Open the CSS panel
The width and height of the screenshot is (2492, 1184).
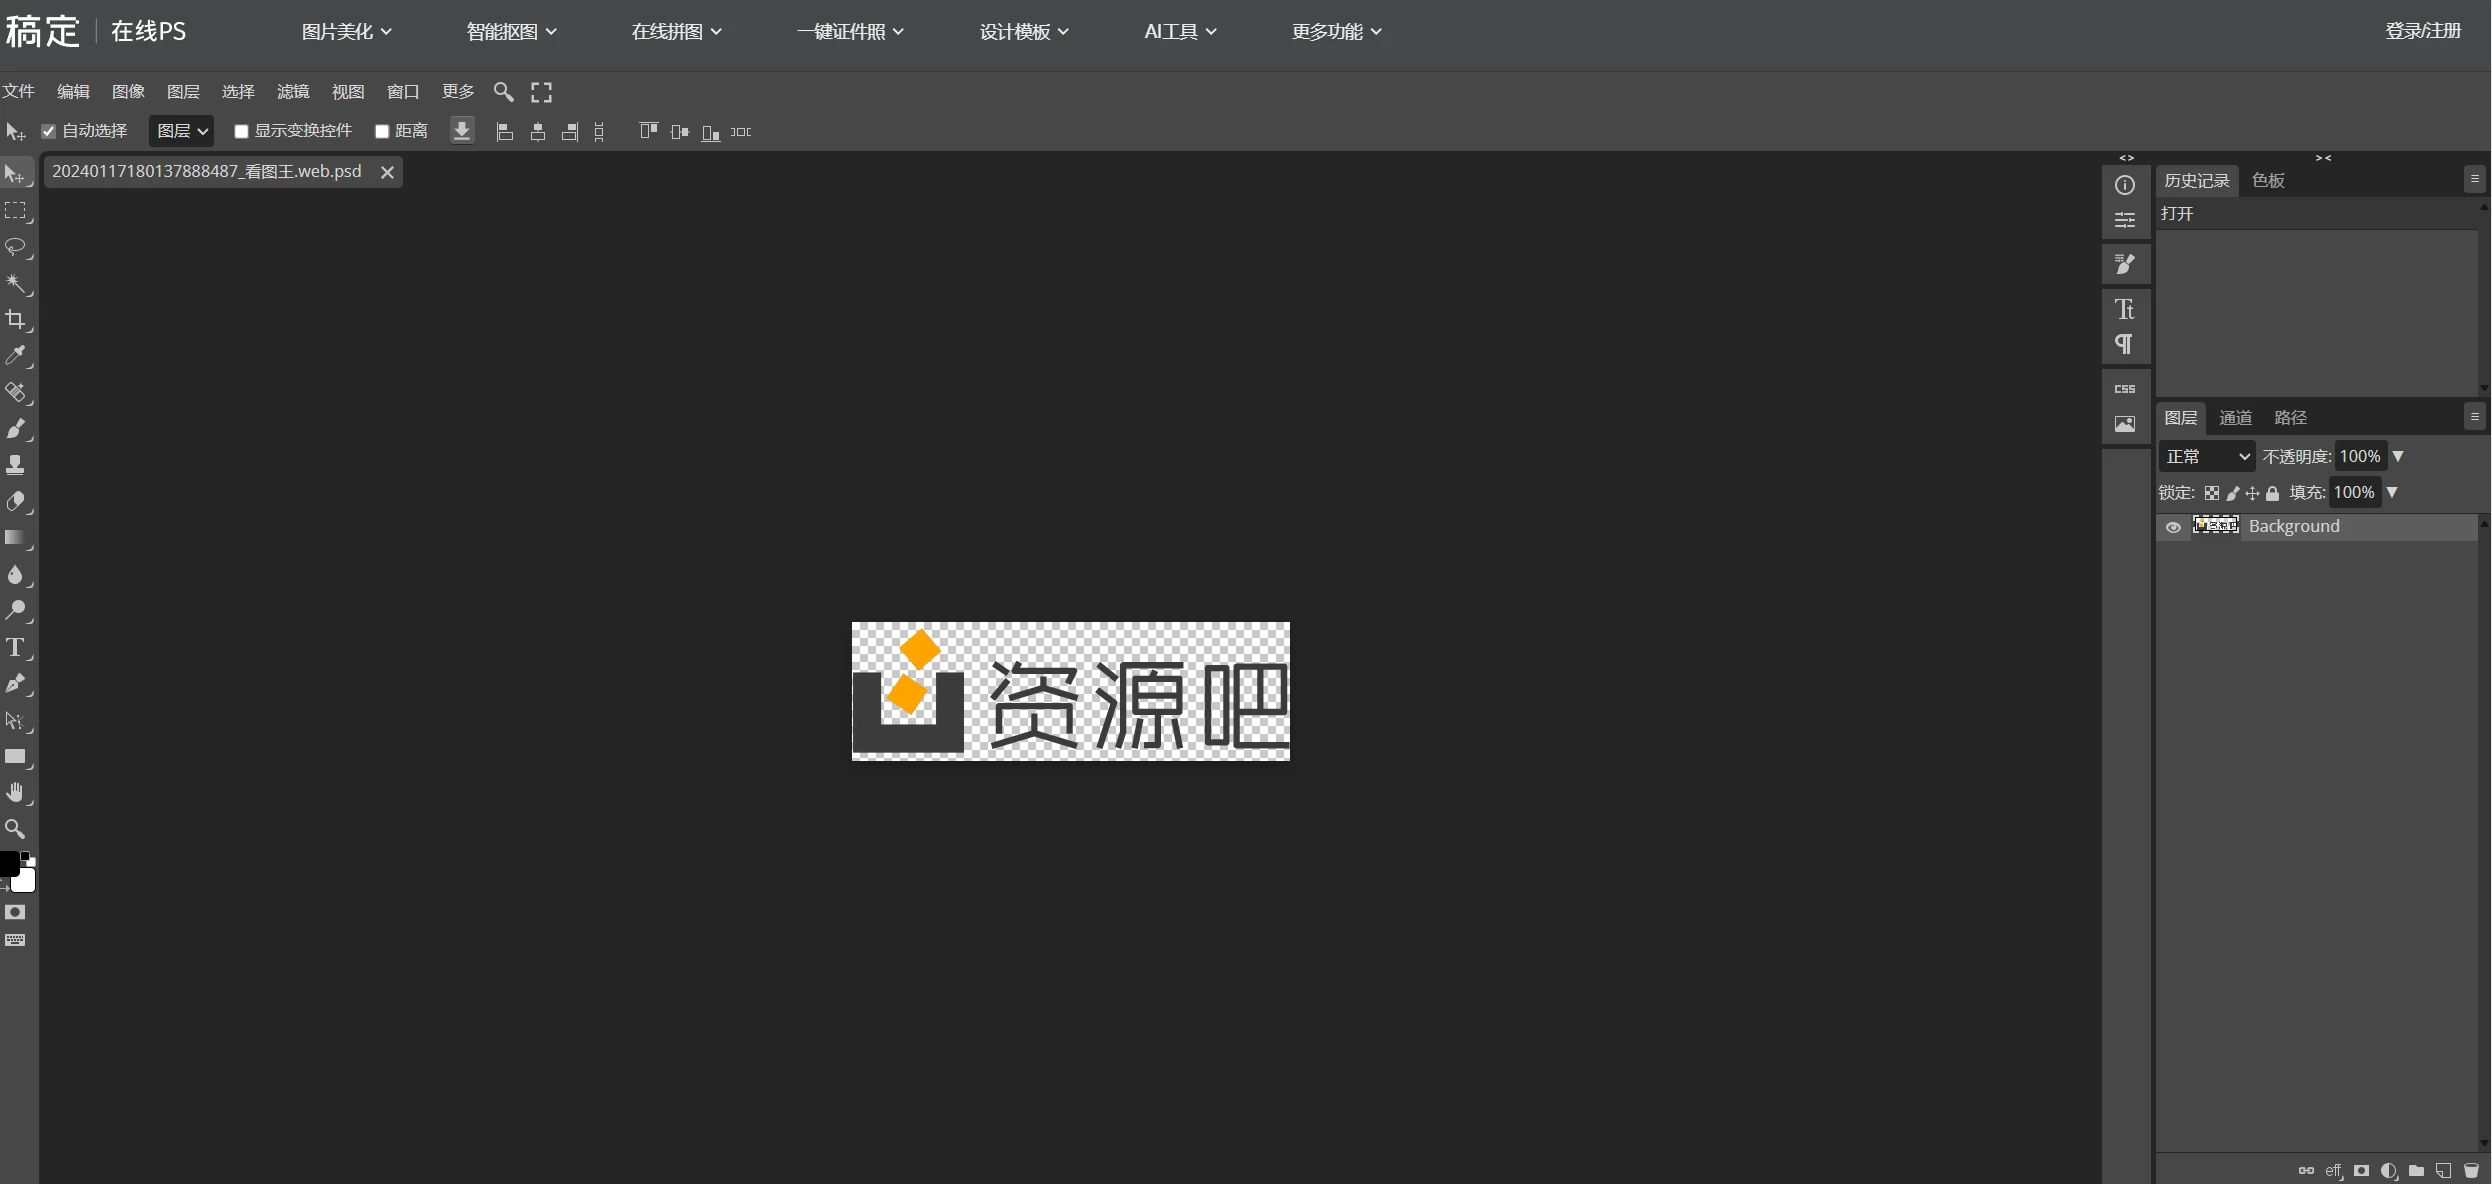click(x=2125, y=388)
